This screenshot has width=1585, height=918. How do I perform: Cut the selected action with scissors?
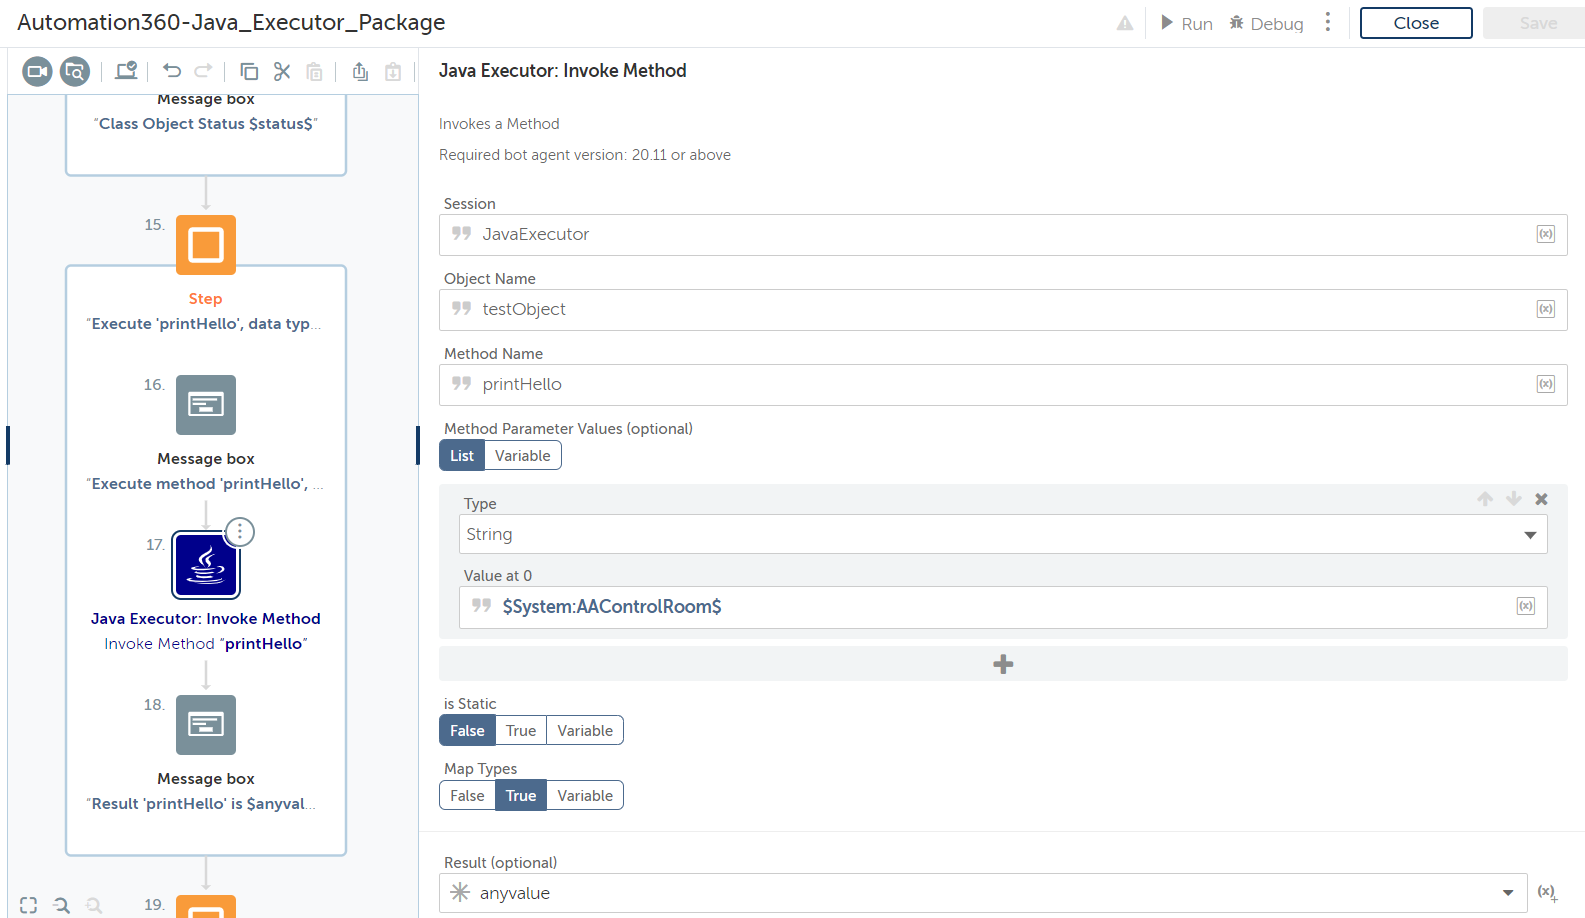(x=282, y=71)
